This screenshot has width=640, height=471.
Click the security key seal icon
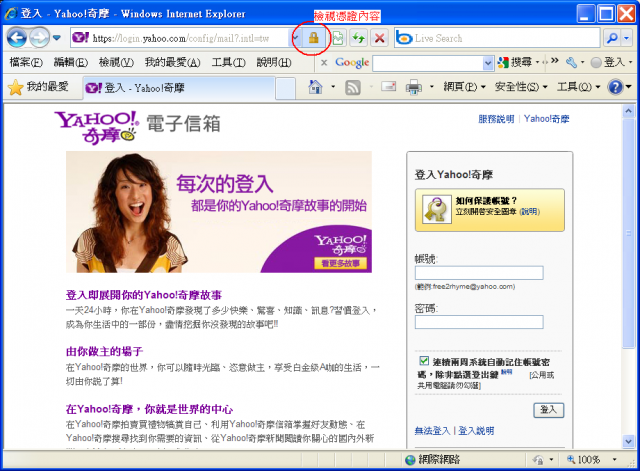[437, 209]
